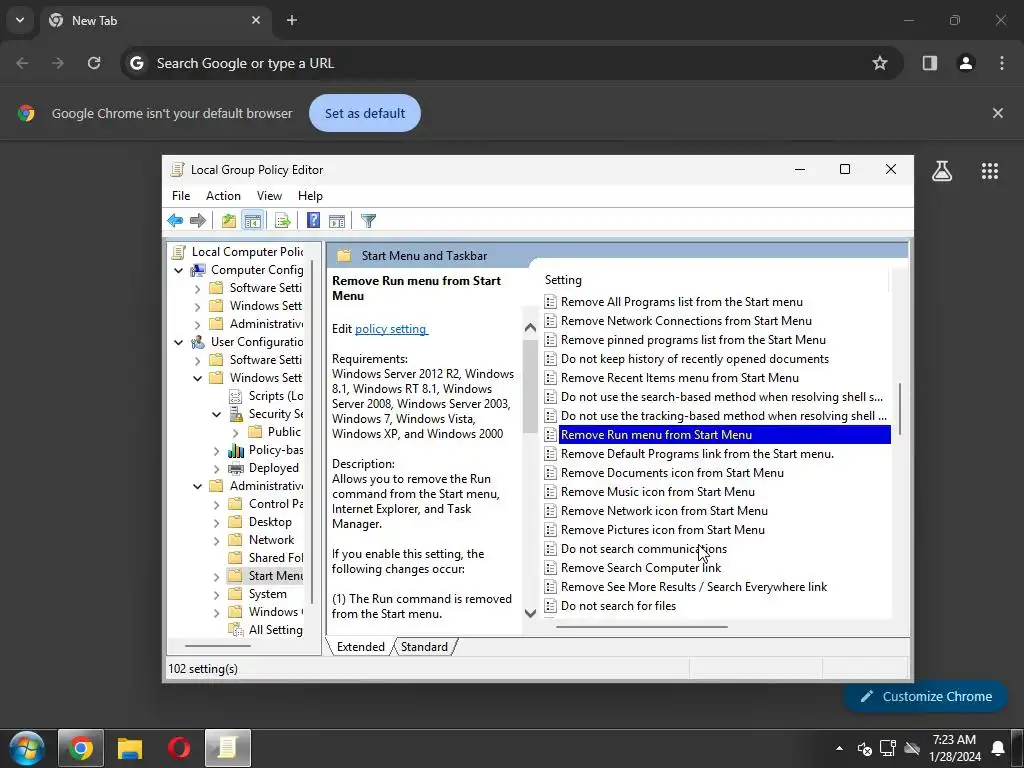Select Scripts (Logon/Logoff) tree item
This screenshot has height=768, width=1024.
[x=266, y=396]
